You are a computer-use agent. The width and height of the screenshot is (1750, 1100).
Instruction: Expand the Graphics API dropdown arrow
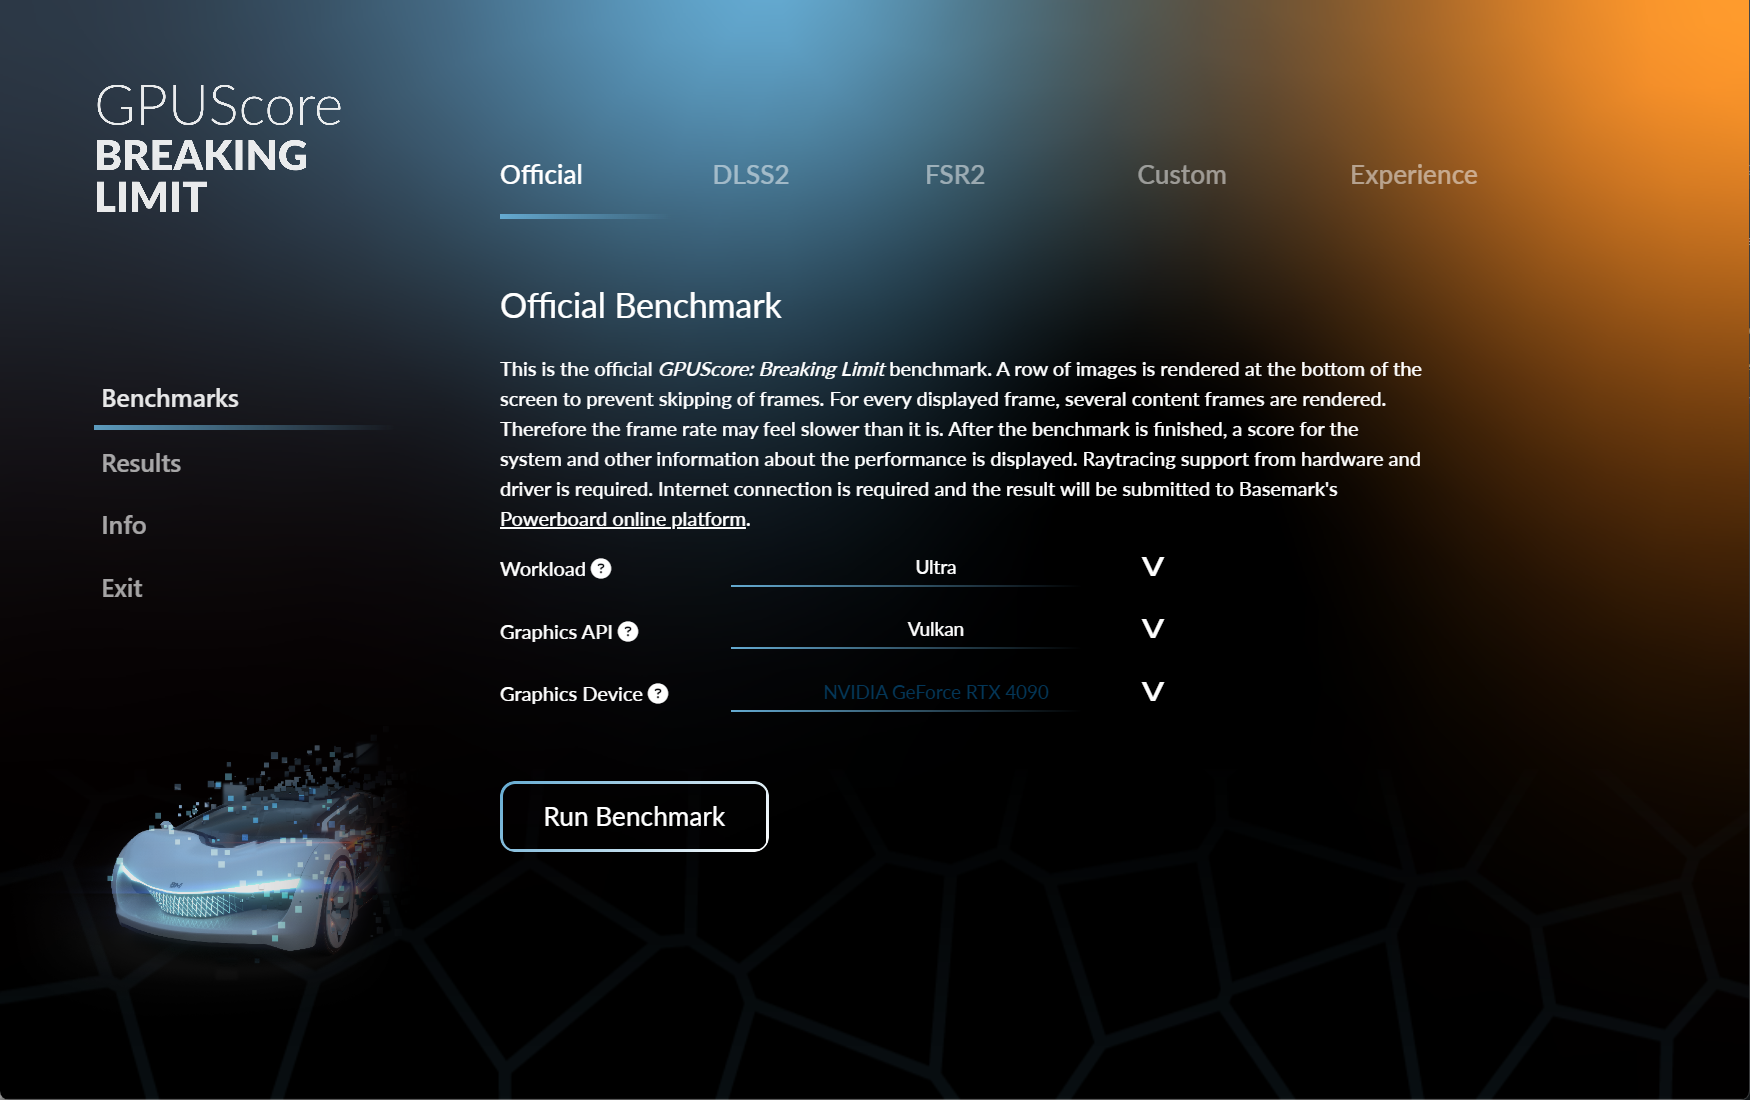pos(1153,629)
